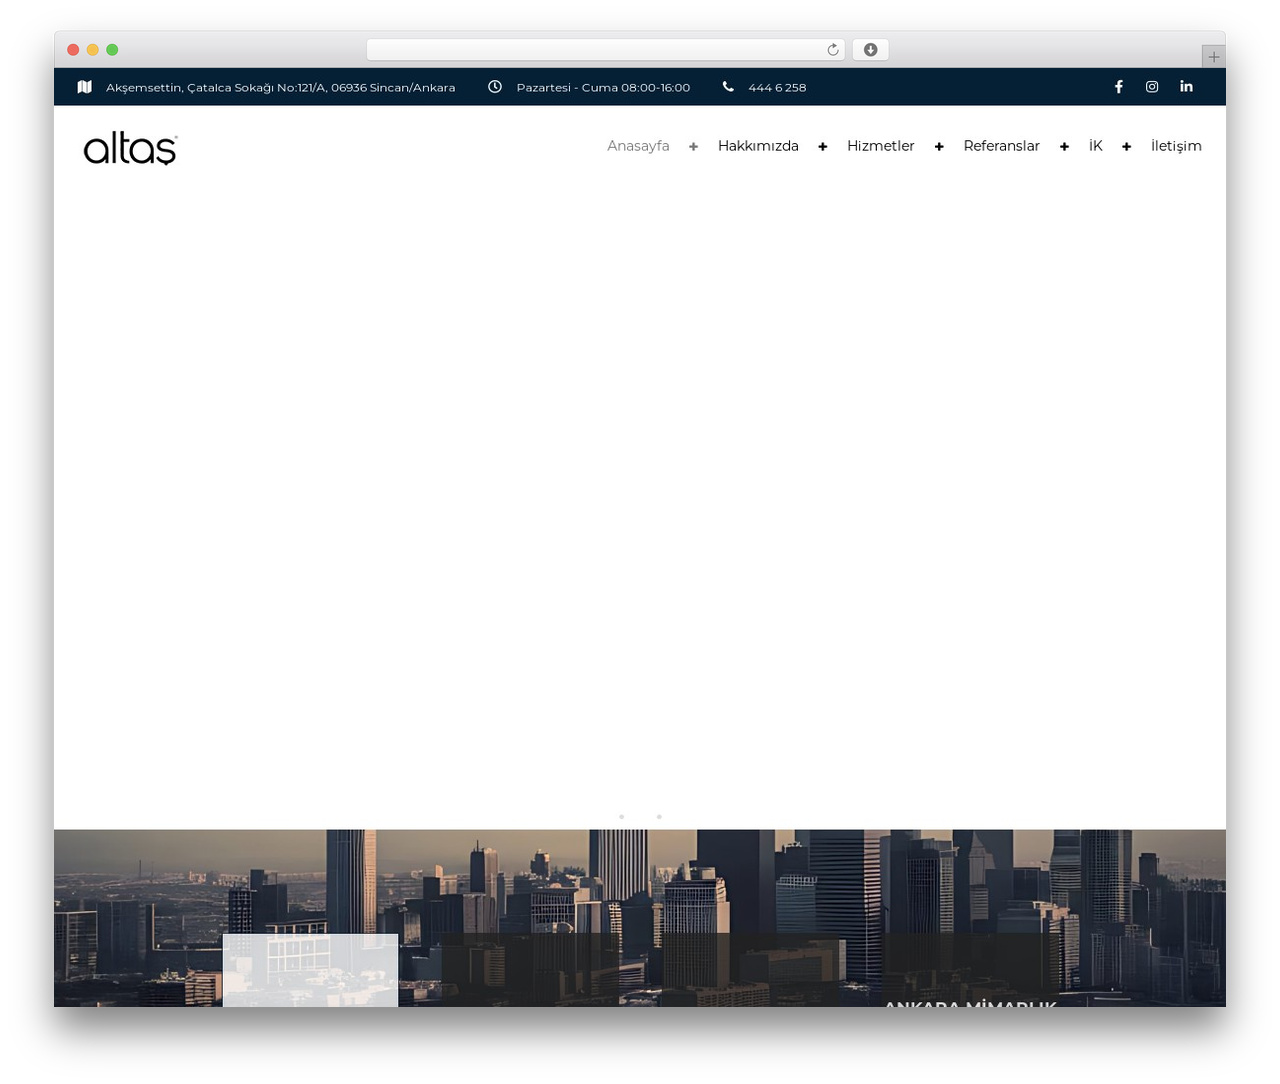Image resolution: width=1280 pixels, height=1084 pixels.
Task: Close the window with the red button
Action: [x=73, y=50]
